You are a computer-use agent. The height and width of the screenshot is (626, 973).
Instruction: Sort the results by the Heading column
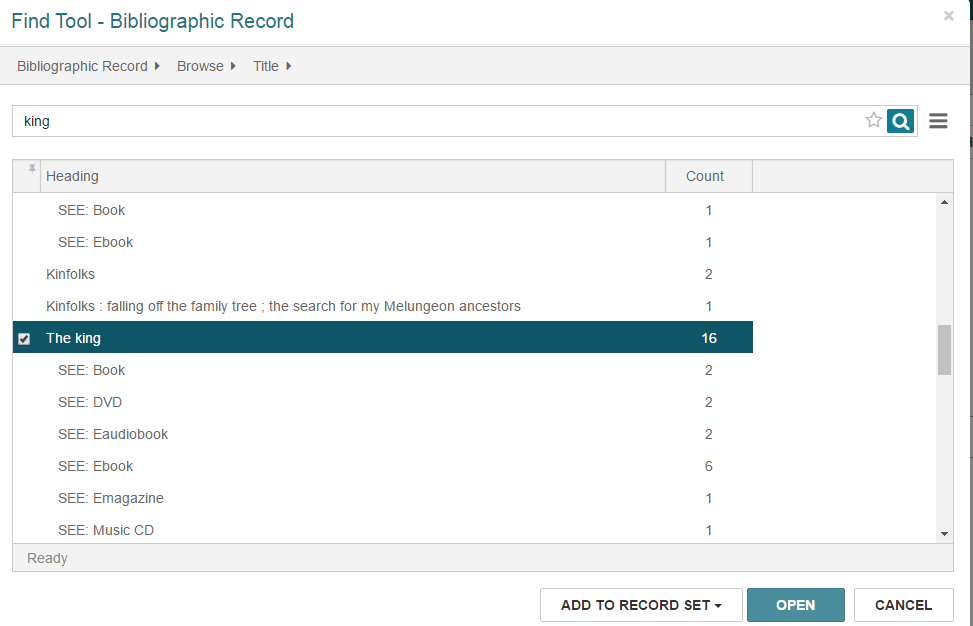pyautogui.click(x=353, y=176)
